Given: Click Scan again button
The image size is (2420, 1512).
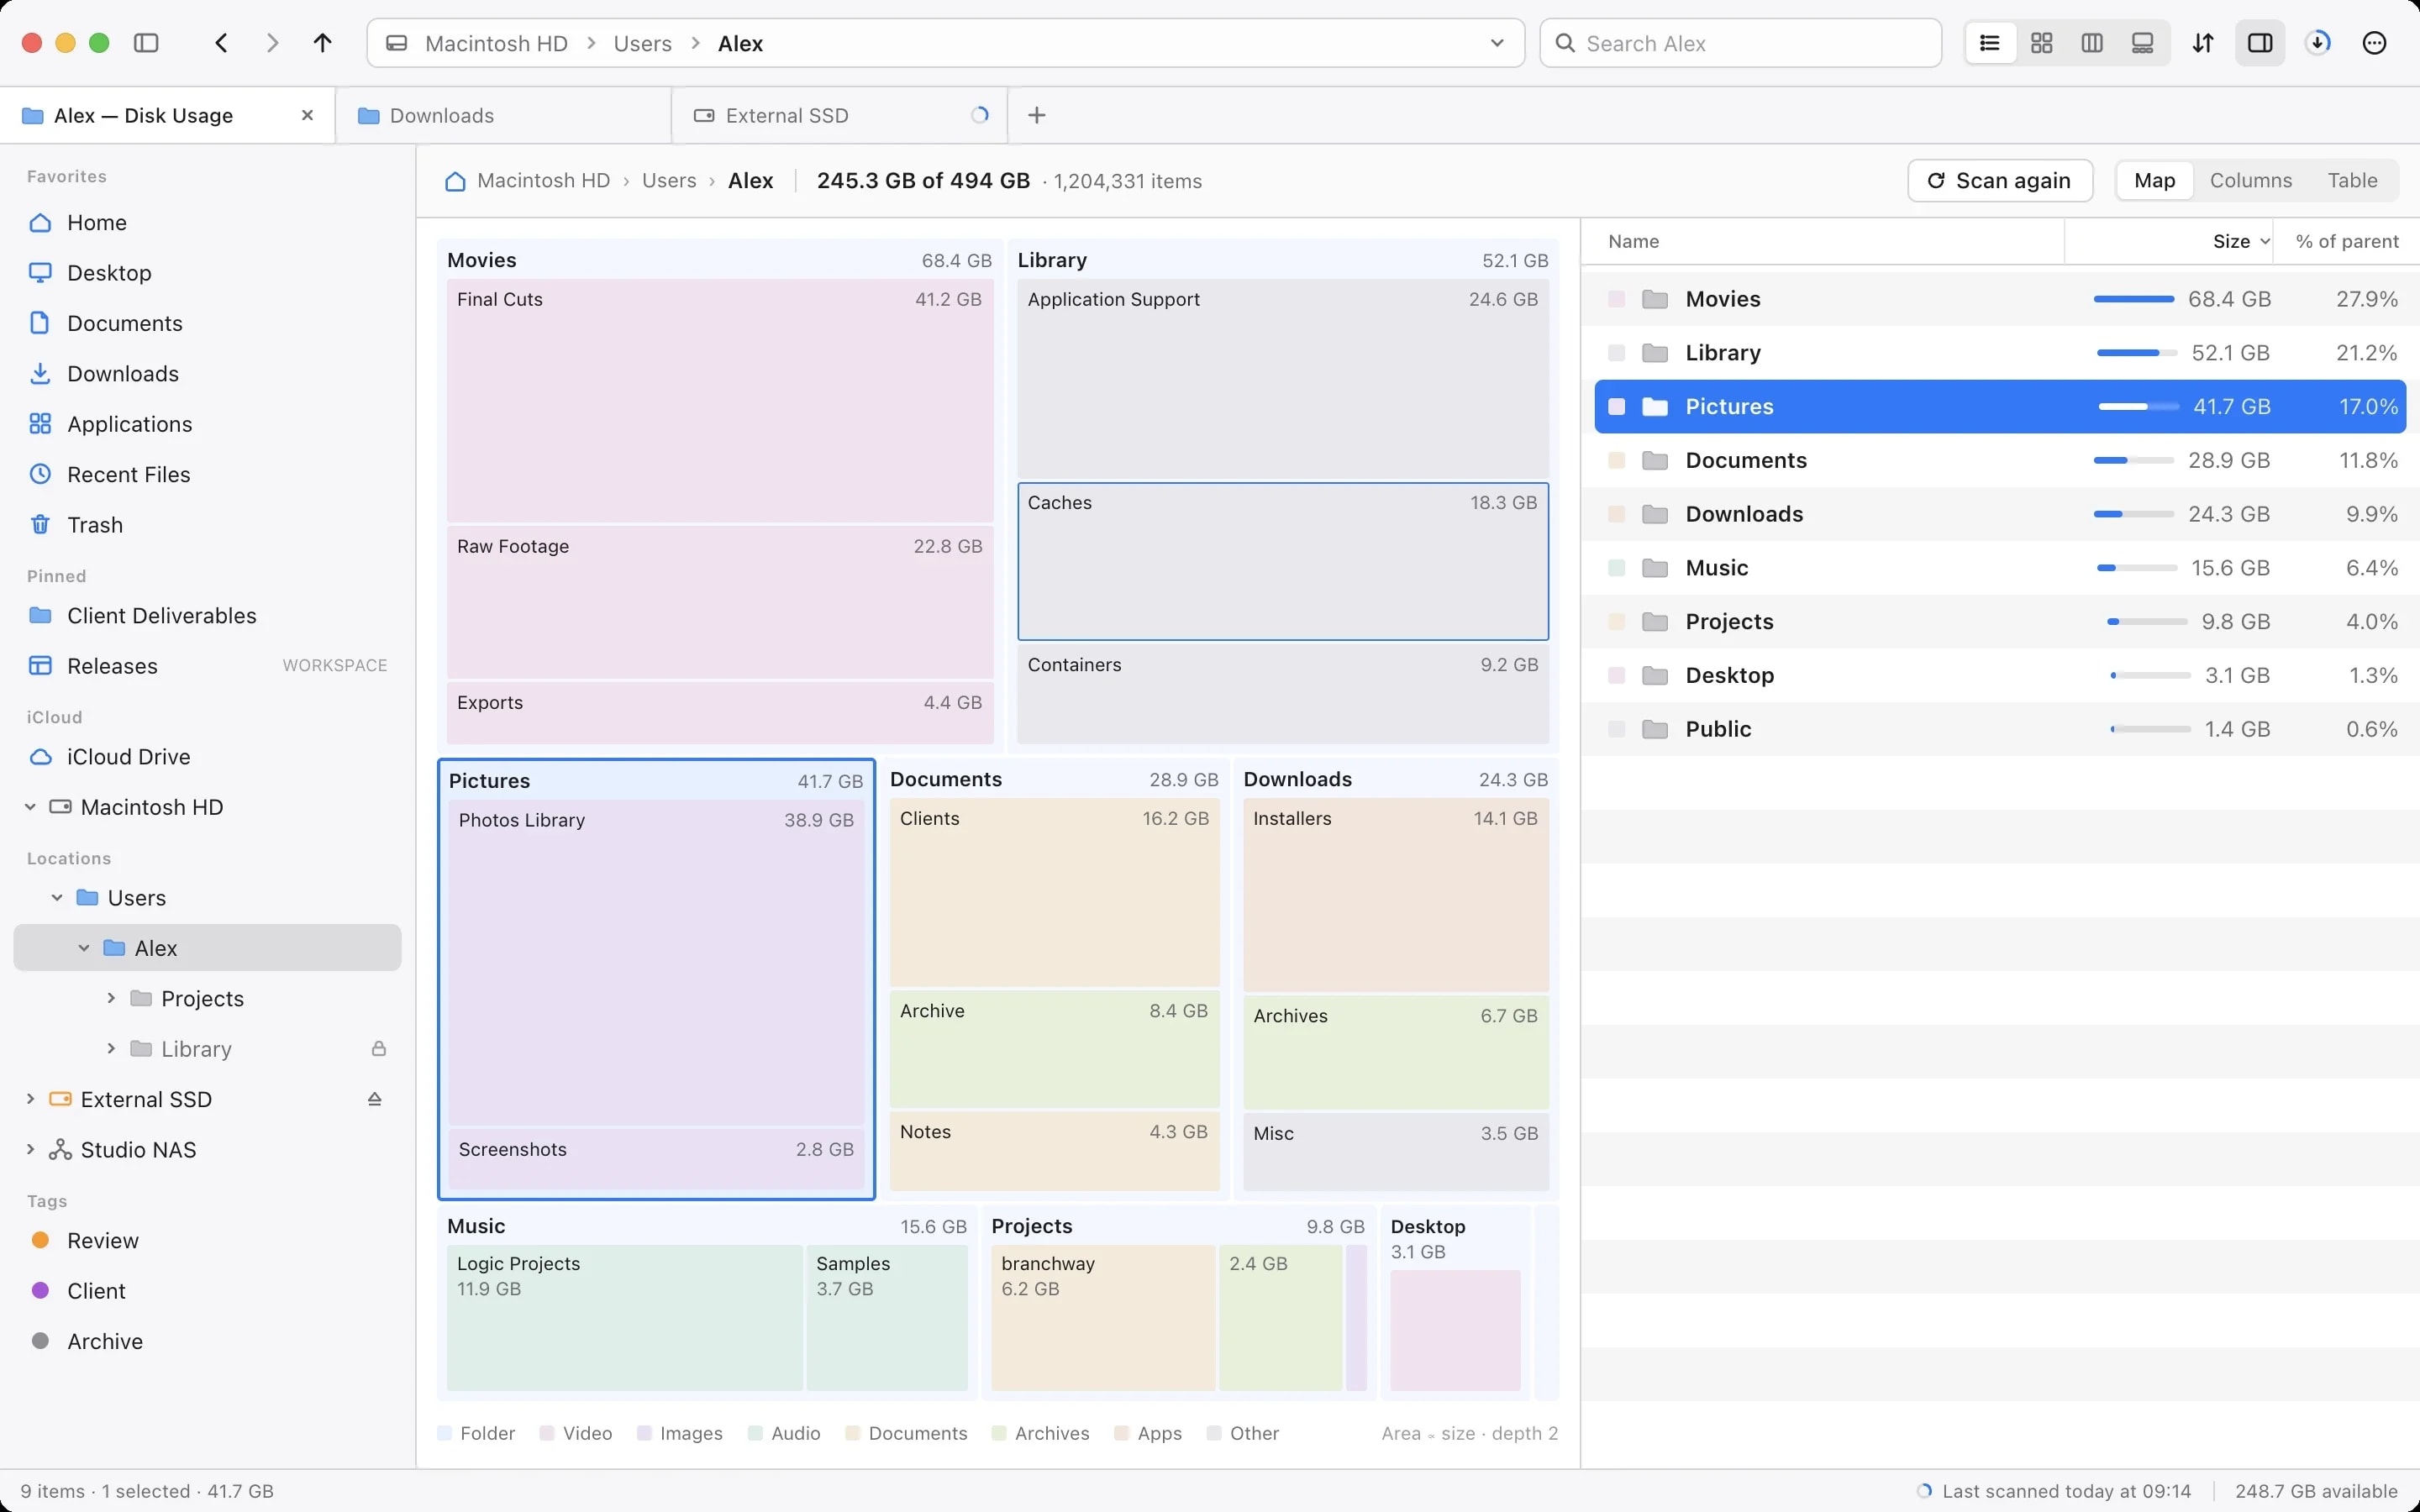Looking at the screenshot, I should tap(2000, 181).
